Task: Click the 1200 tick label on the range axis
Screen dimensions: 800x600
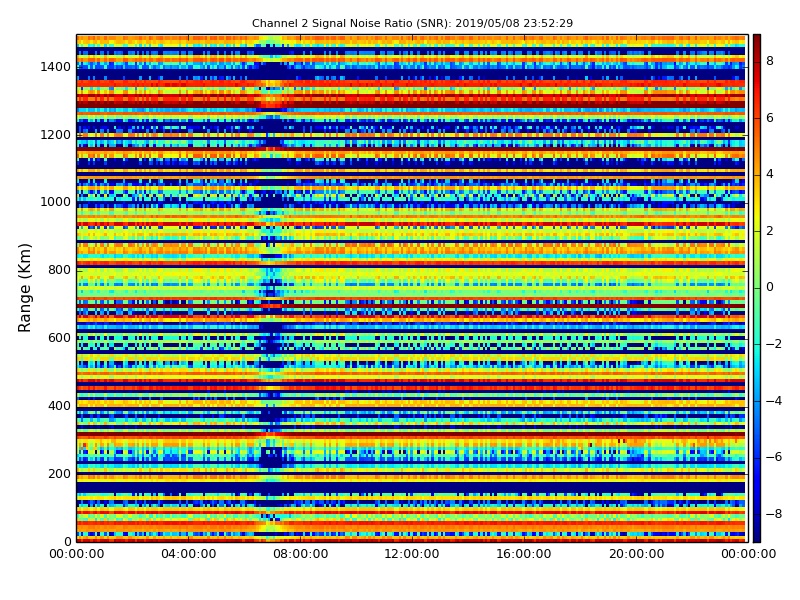Action: [56, 135]
